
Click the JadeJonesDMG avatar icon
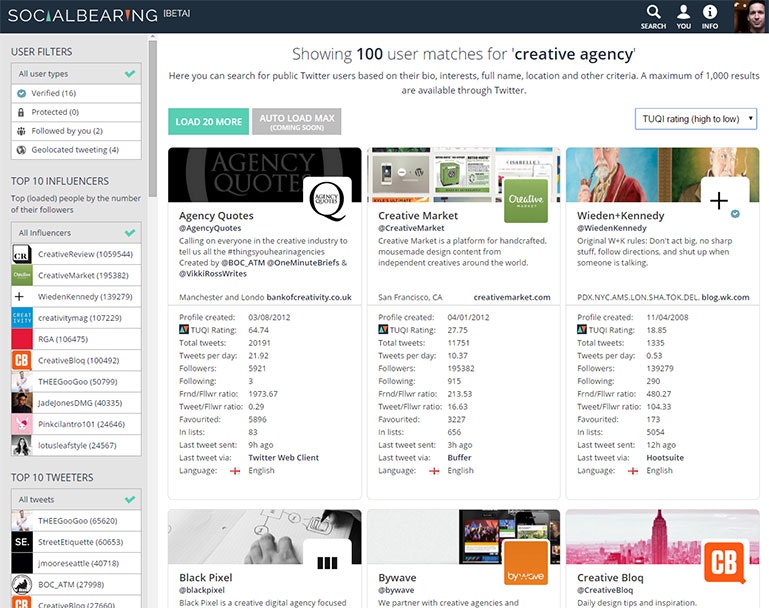coord(22,403)
